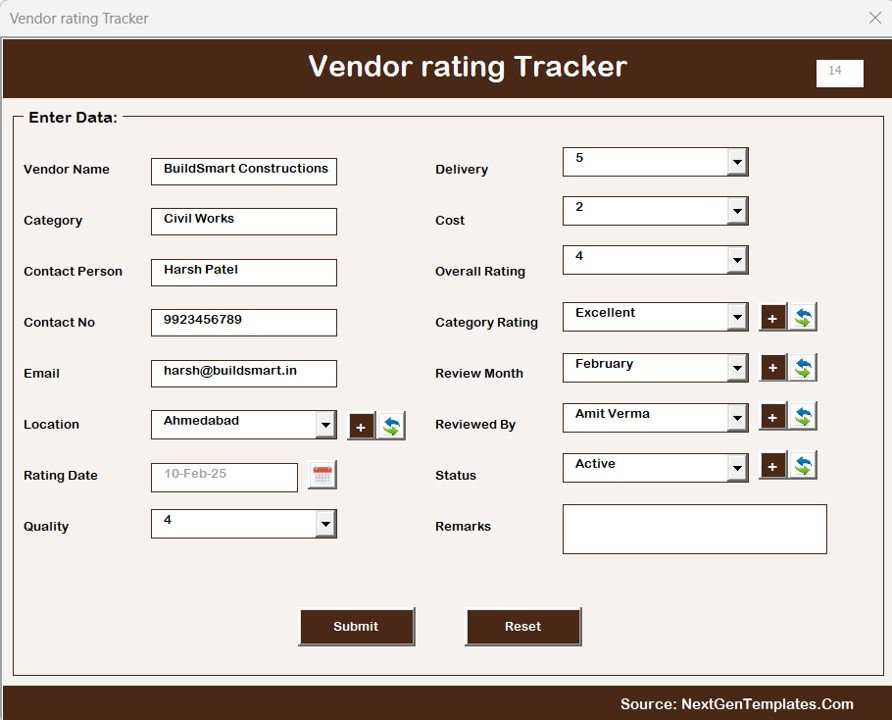Click the refresh icon beside Location
Image resolution: width=892 pixels, height=720 pixels.
pos(391,426)
